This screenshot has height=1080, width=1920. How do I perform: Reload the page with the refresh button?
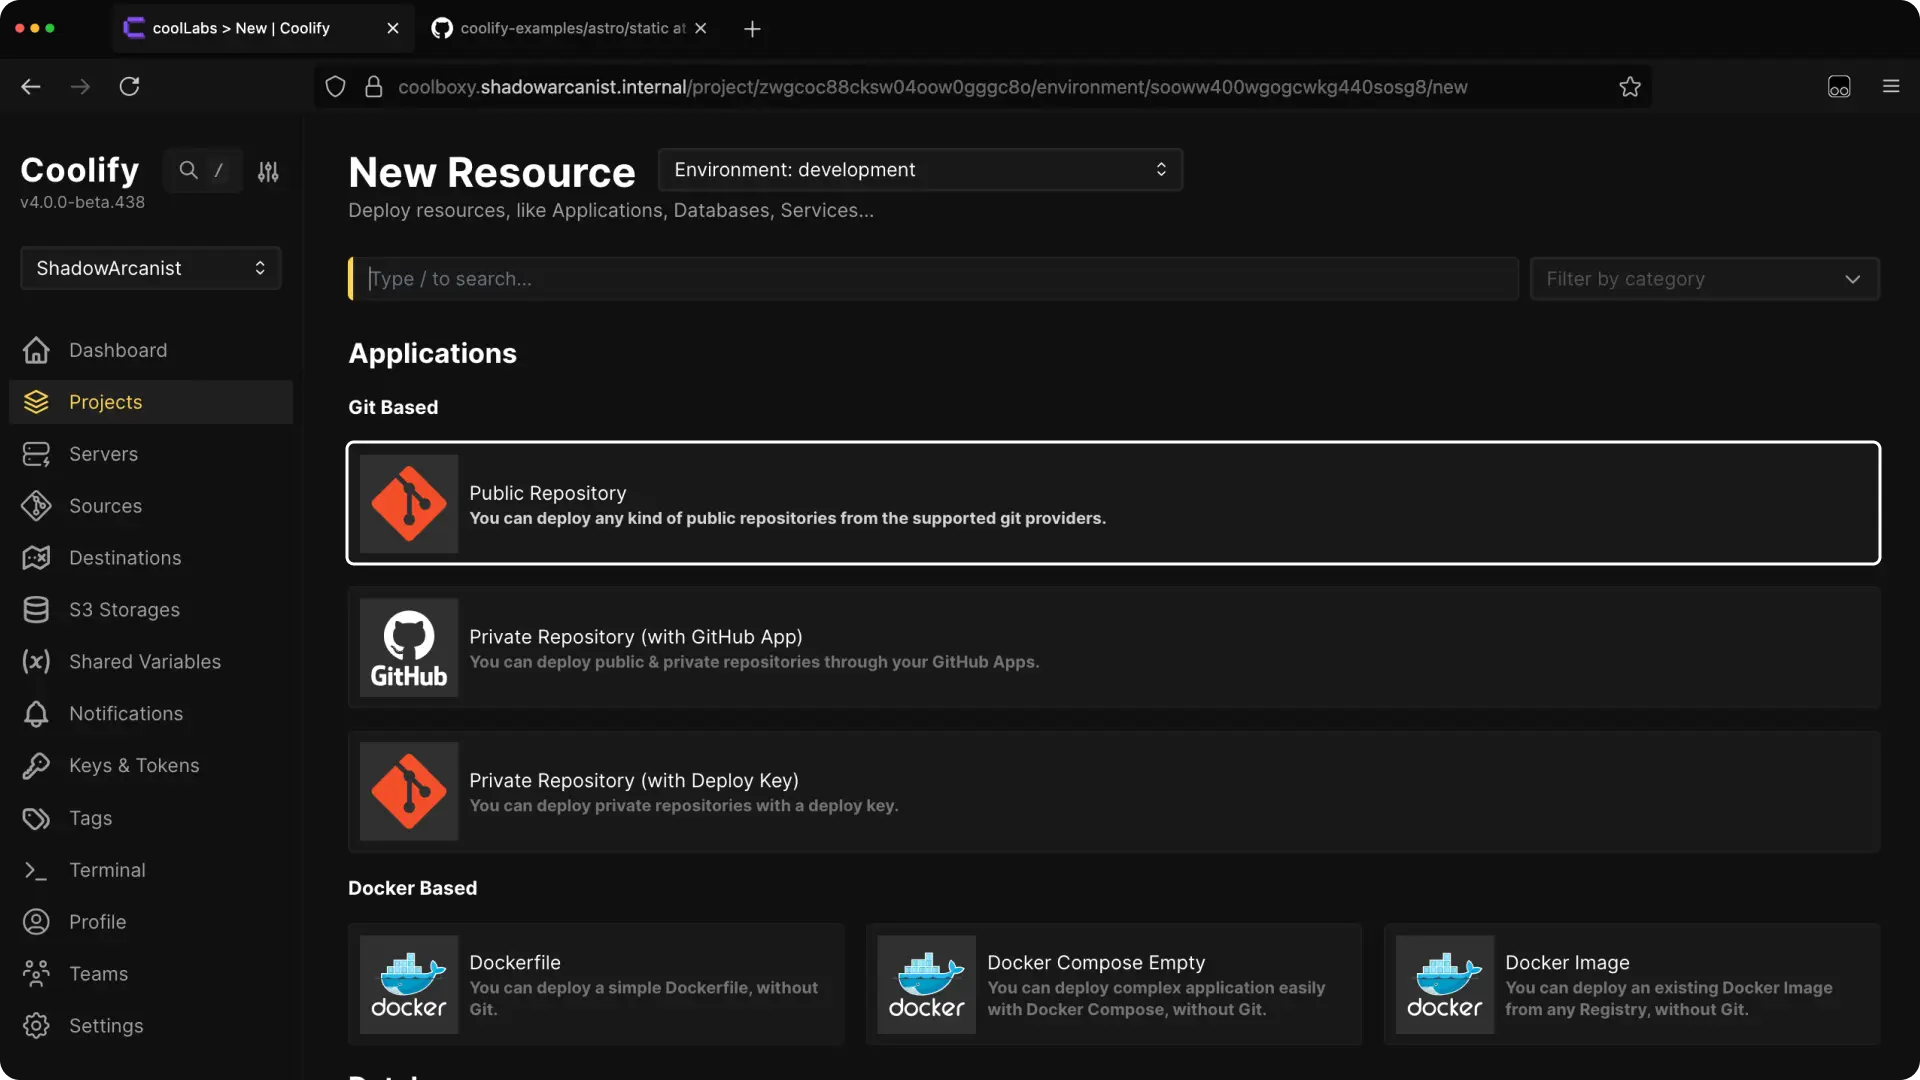(x=129, y=87)
